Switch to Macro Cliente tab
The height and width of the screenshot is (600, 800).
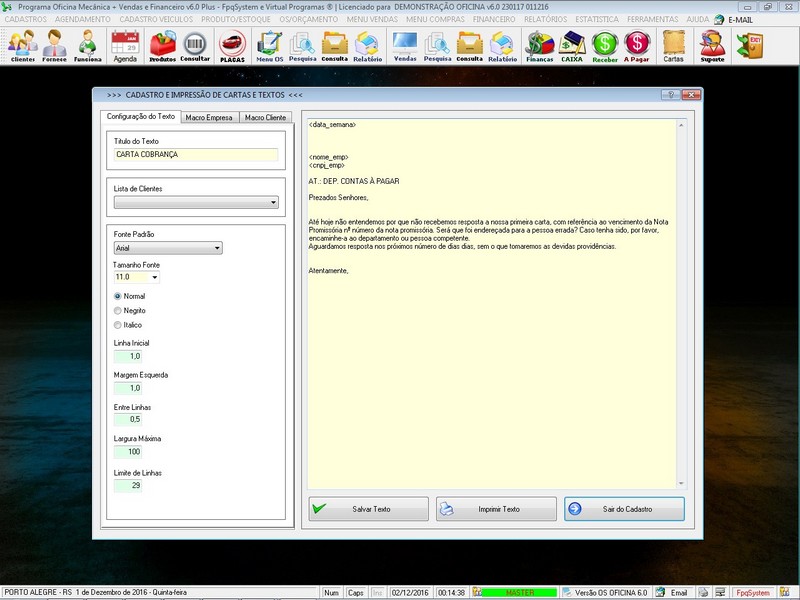pyautogui.click(x=265, y=117)
